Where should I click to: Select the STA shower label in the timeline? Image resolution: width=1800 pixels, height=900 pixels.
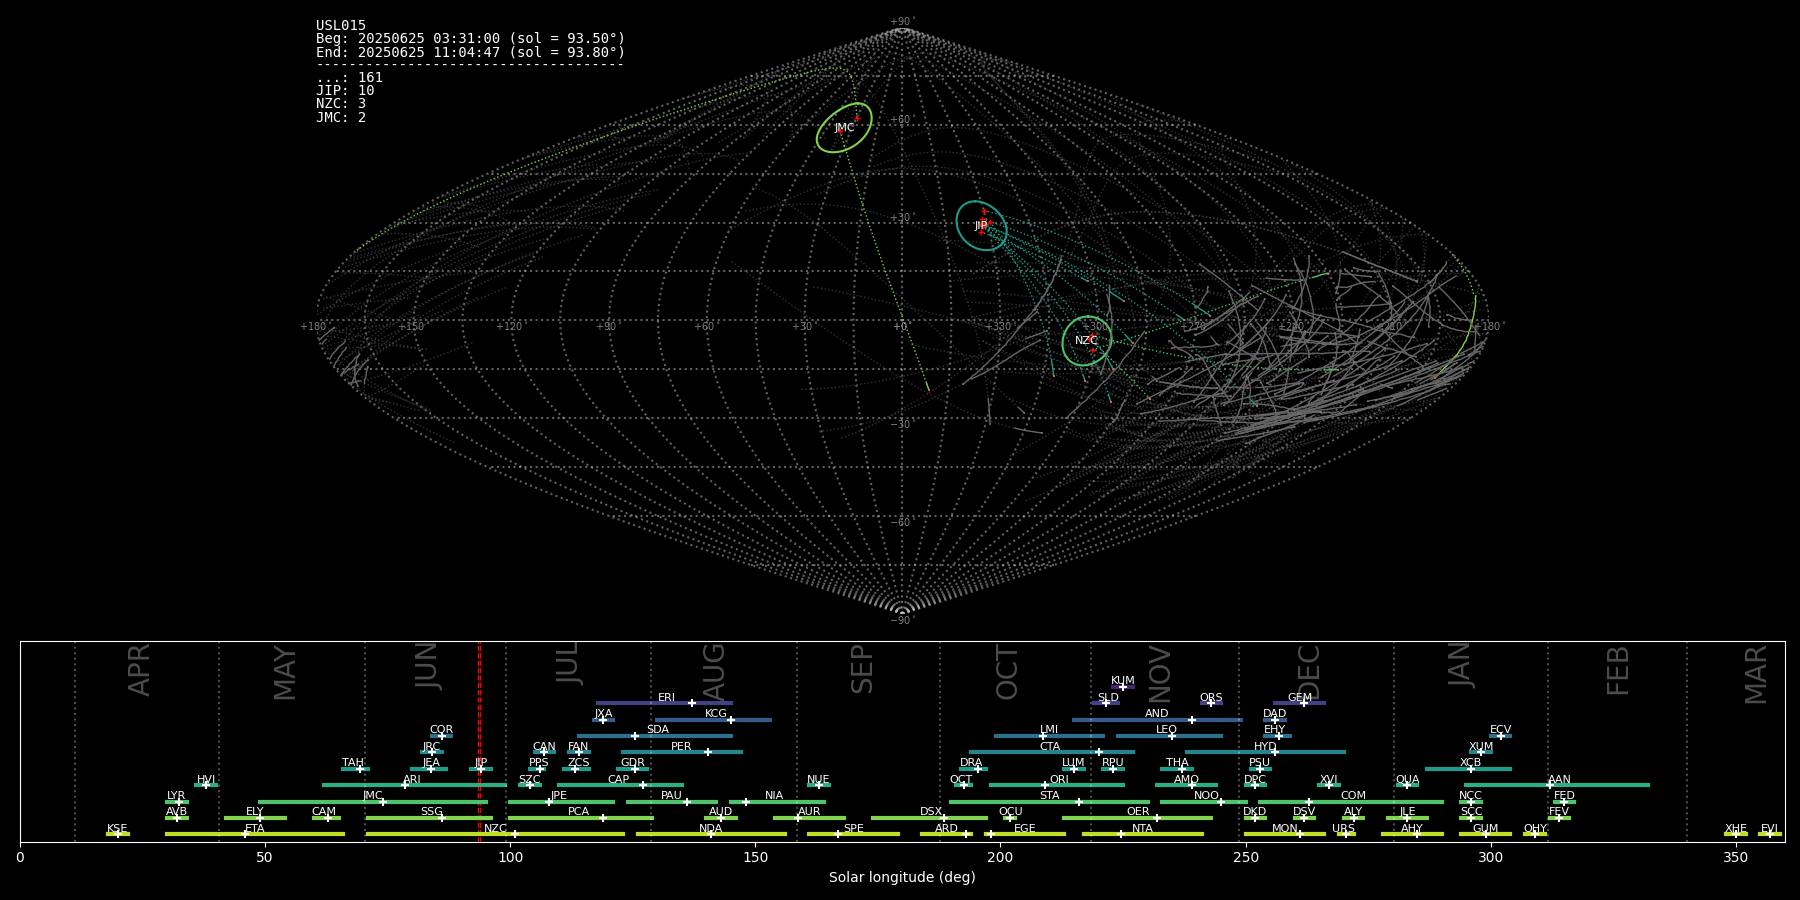coord(1050,796)
